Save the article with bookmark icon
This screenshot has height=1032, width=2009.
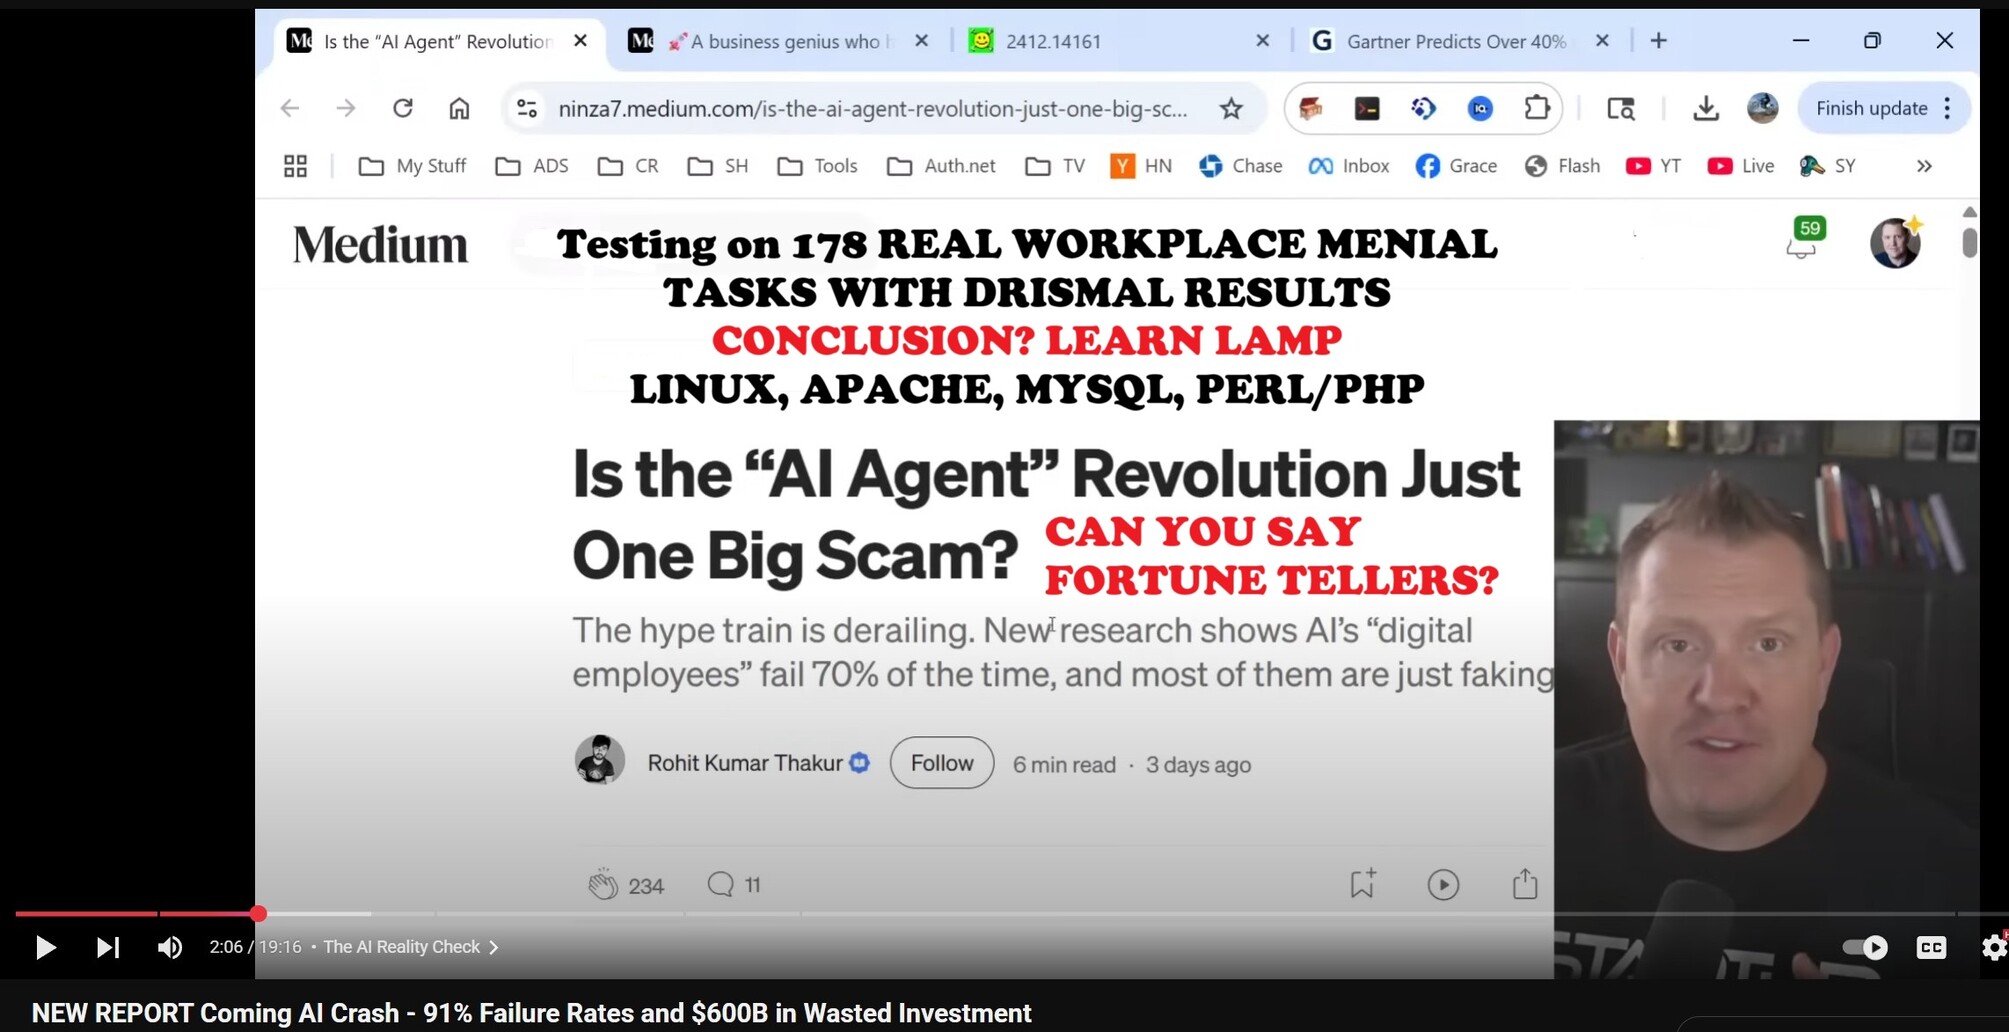(1362, 884)
